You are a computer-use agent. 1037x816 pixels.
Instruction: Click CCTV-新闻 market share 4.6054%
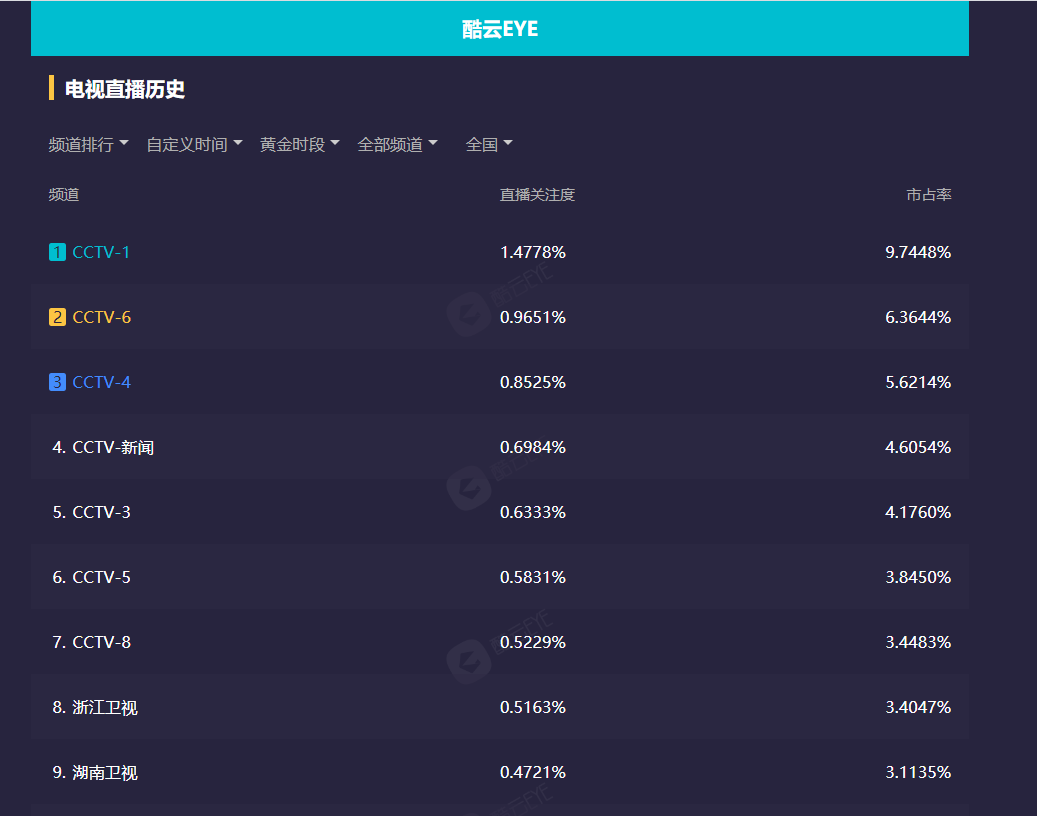click(x=918, y=447)
